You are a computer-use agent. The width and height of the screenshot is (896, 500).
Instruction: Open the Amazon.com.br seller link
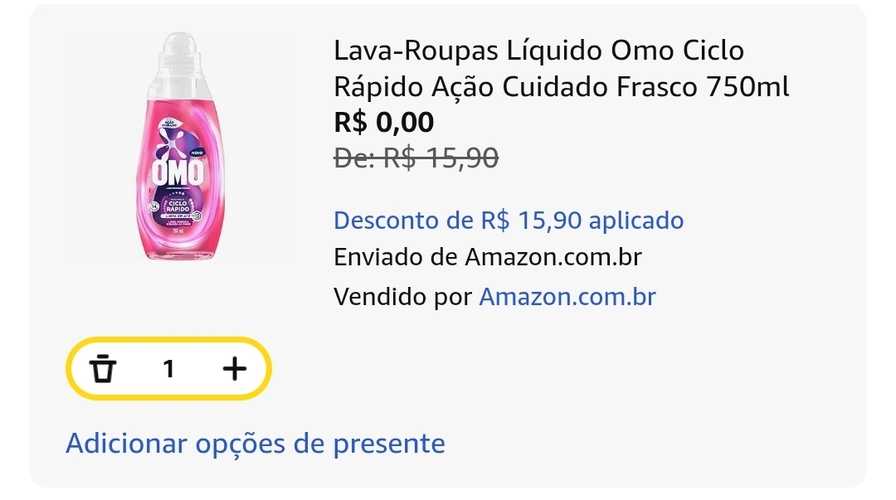click(567, 296)
